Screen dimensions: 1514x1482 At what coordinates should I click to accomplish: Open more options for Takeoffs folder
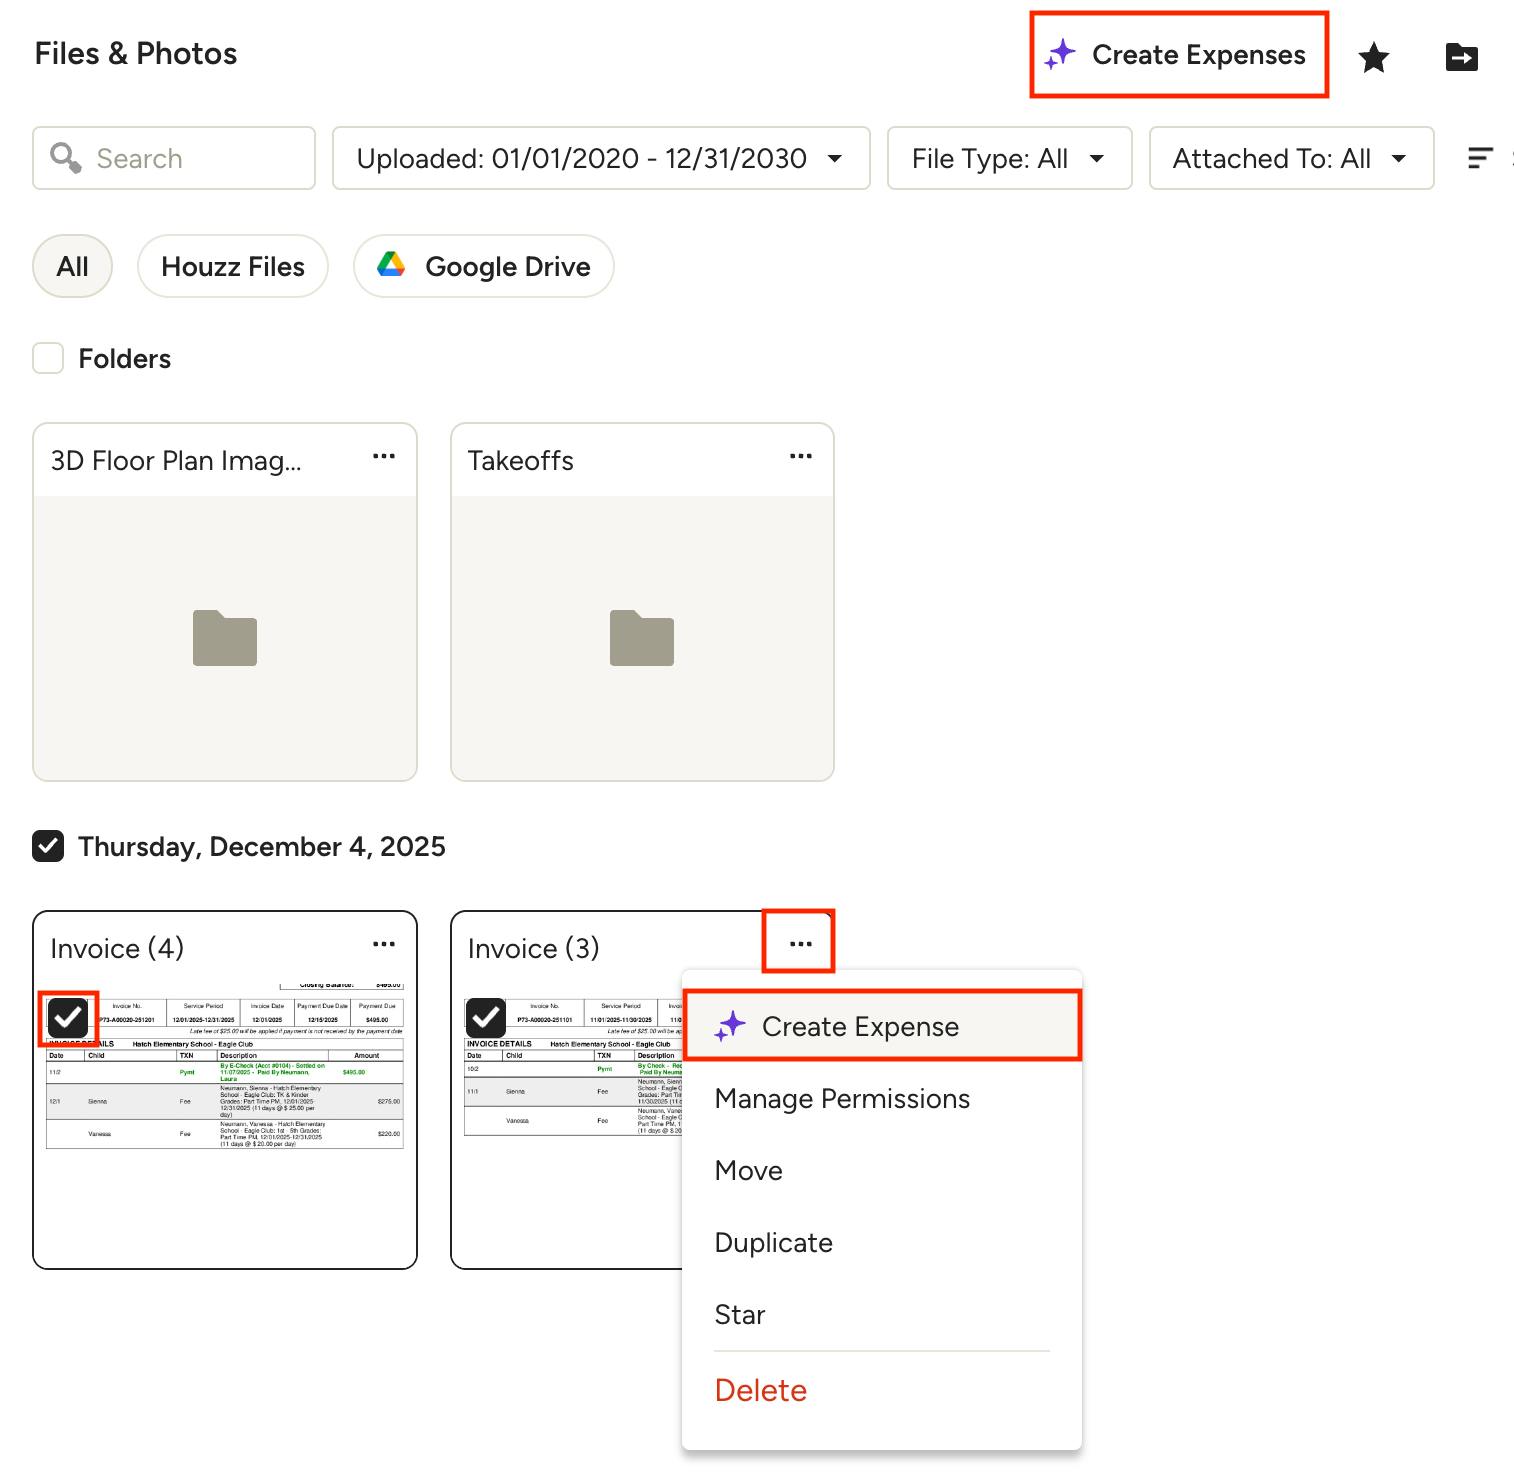coord(800,457)
